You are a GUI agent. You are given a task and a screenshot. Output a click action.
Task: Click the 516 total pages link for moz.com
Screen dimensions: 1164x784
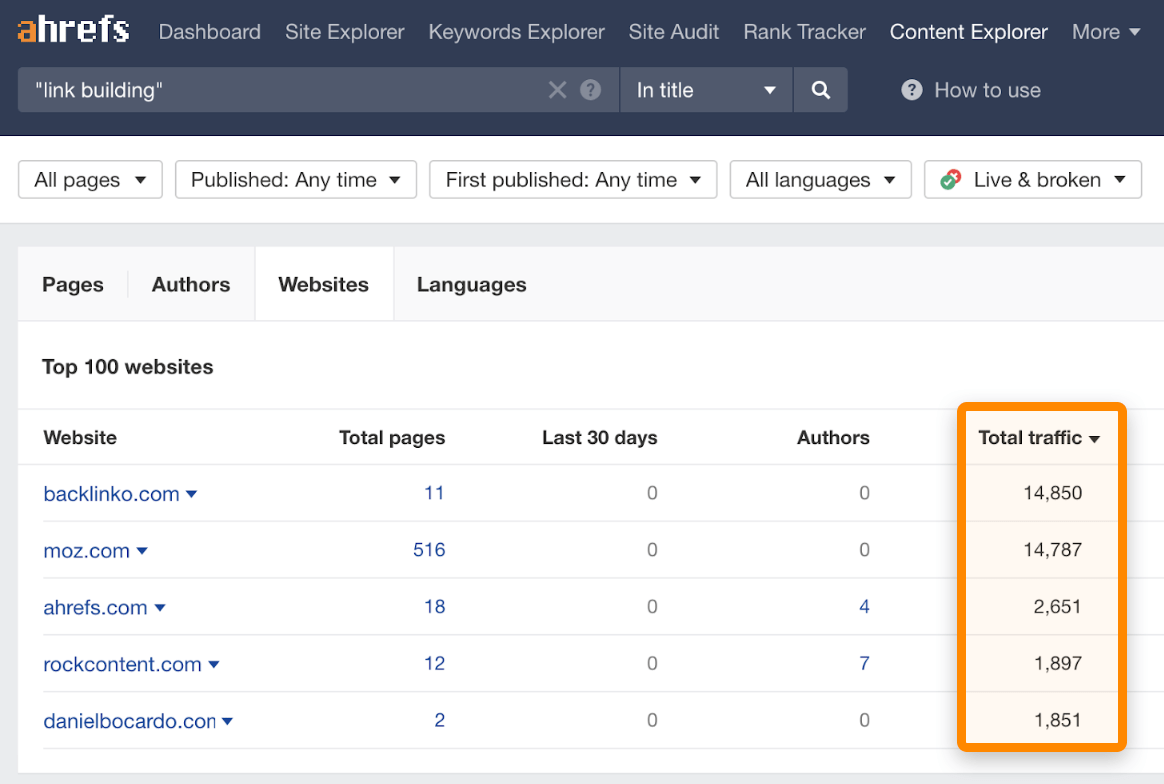(x=429, y=550)
